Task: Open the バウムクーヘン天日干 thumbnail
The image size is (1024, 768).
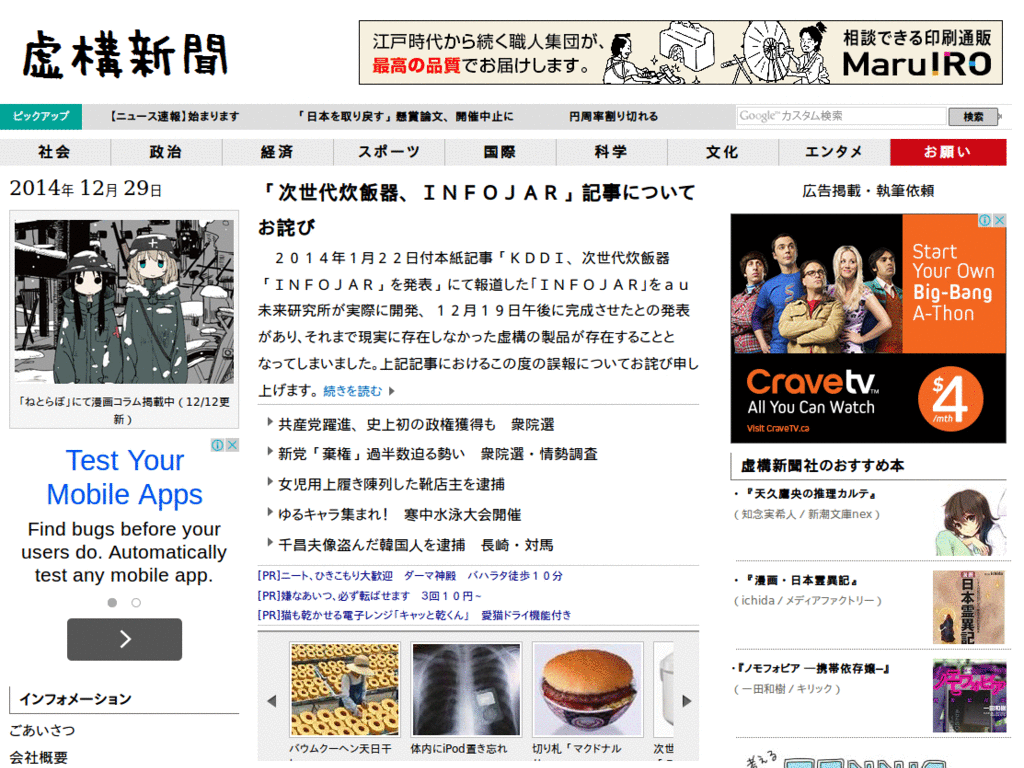Action: (344, 690)
